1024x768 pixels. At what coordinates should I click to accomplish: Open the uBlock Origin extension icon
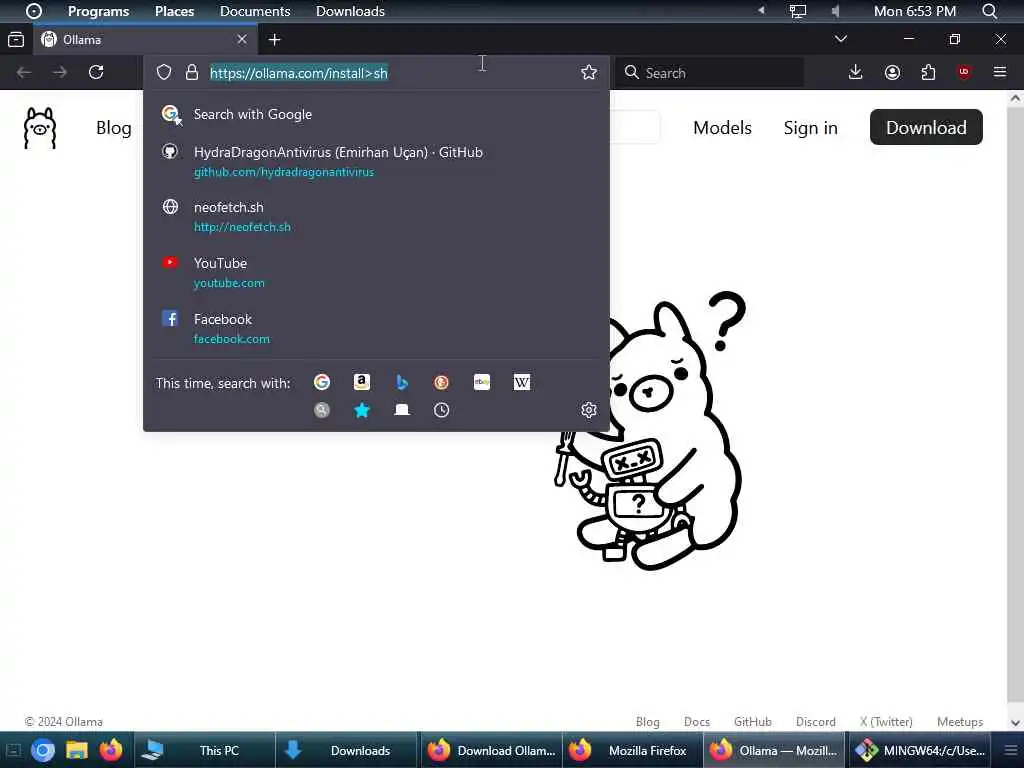[963, 72]
